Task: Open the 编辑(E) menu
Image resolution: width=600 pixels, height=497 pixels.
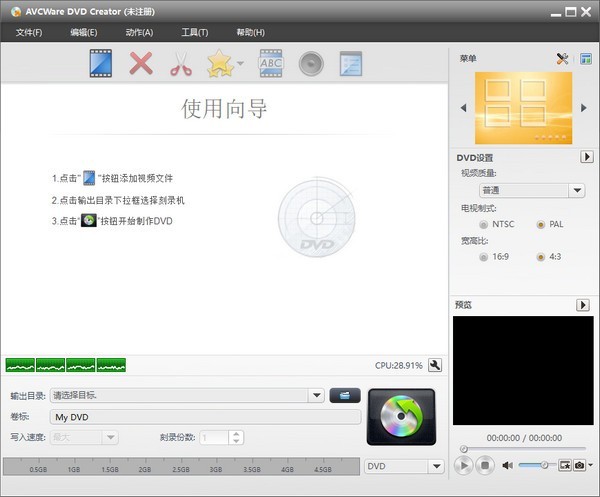Action: point(84,33)
